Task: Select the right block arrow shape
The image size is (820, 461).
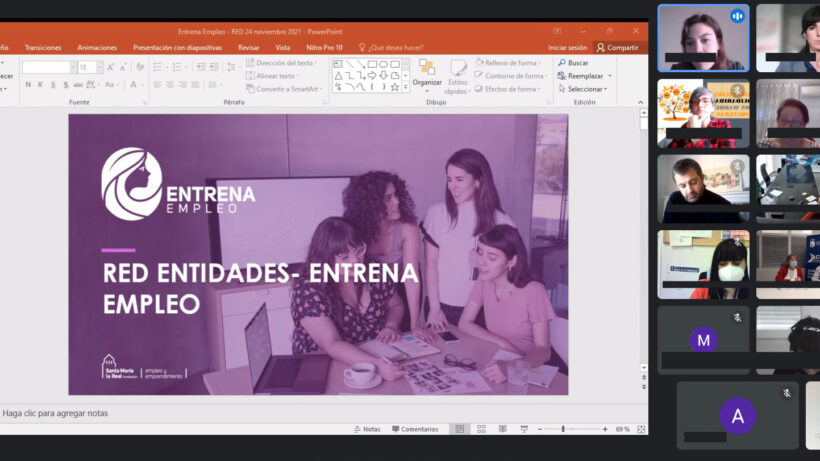Action: (x=372, y=75)
